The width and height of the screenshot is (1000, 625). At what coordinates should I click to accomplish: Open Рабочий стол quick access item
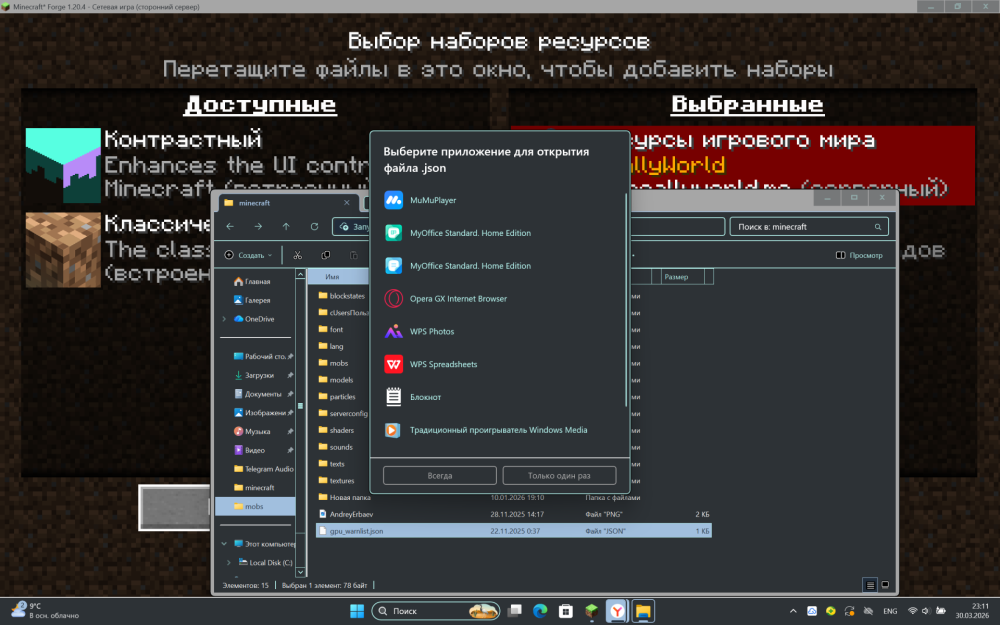263,357
